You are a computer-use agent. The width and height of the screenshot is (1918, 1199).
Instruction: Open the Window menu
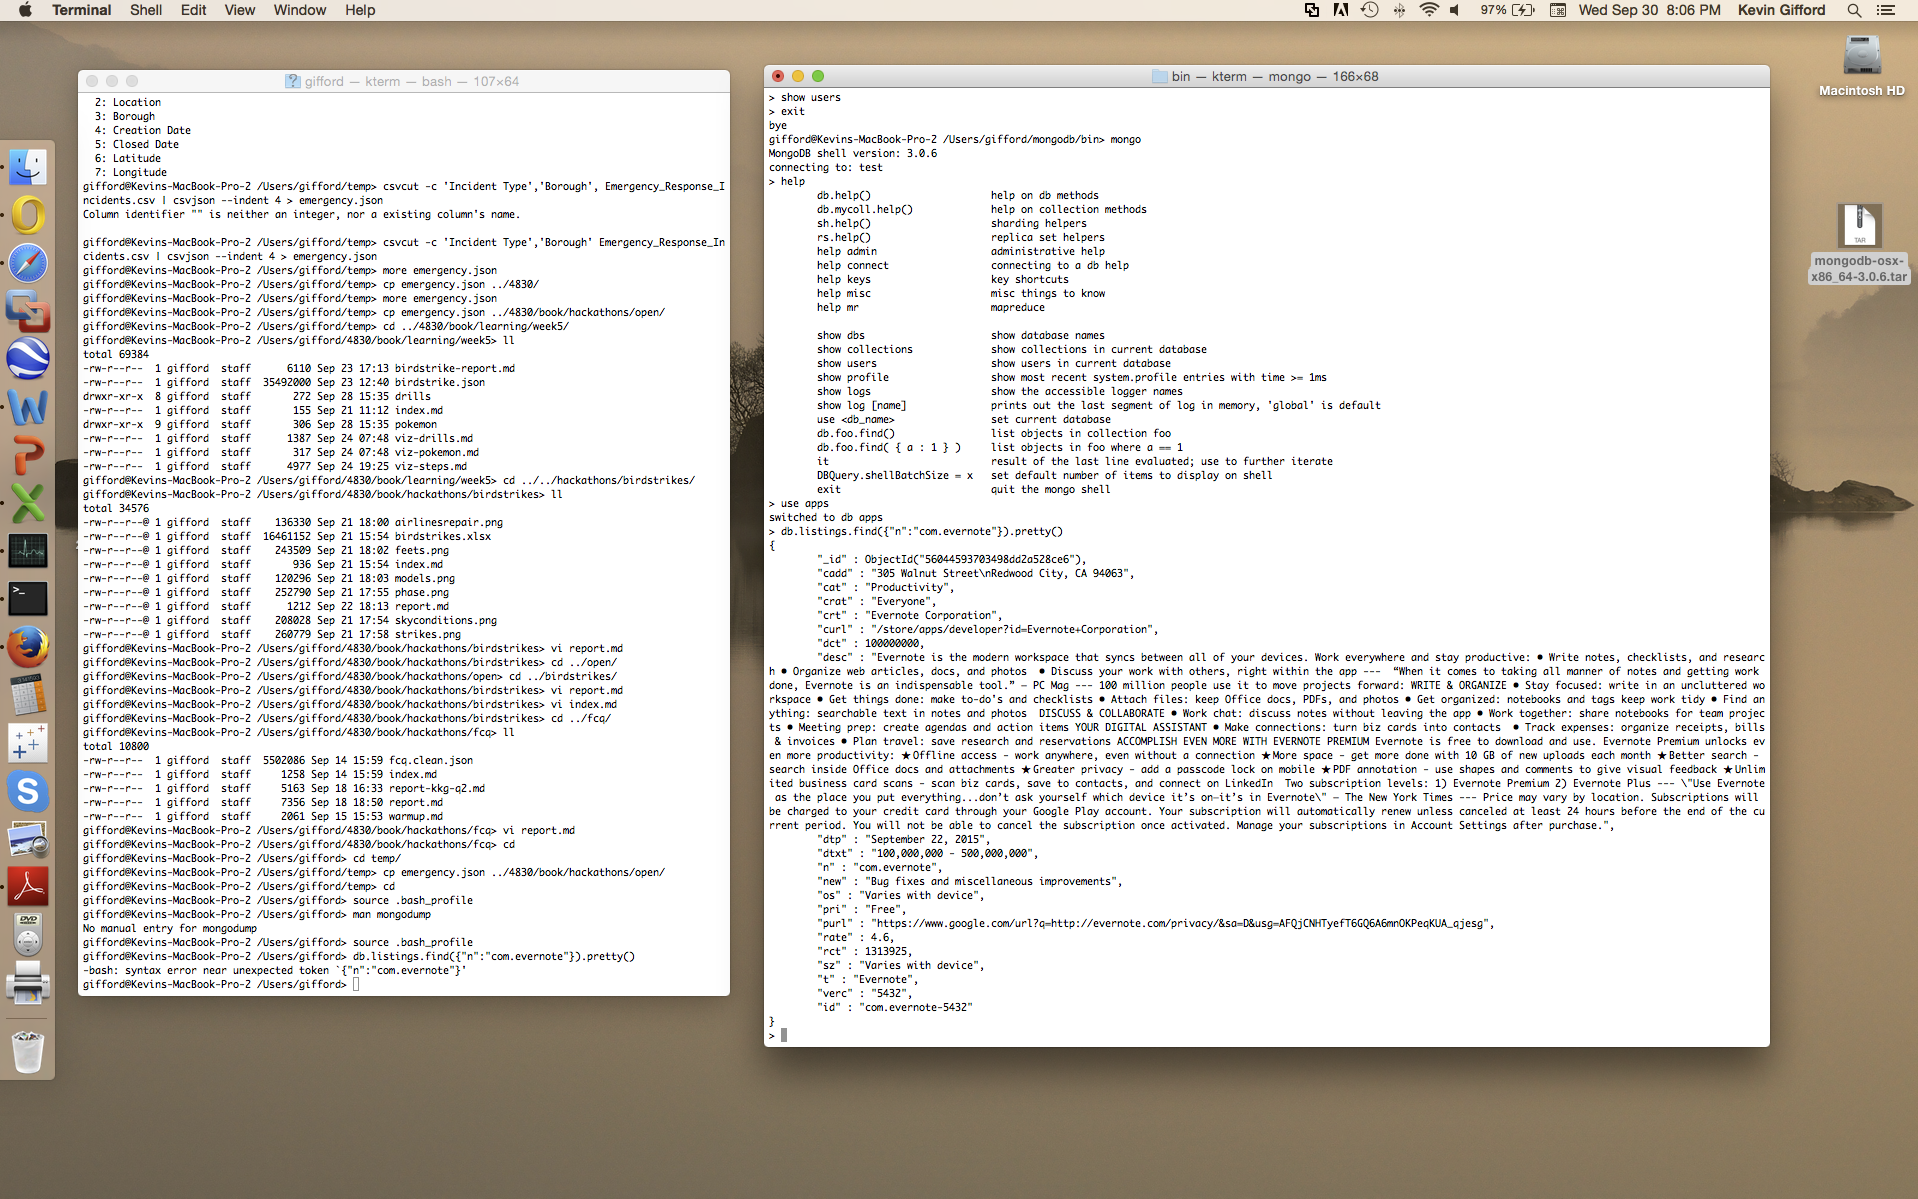coord(299,10)
